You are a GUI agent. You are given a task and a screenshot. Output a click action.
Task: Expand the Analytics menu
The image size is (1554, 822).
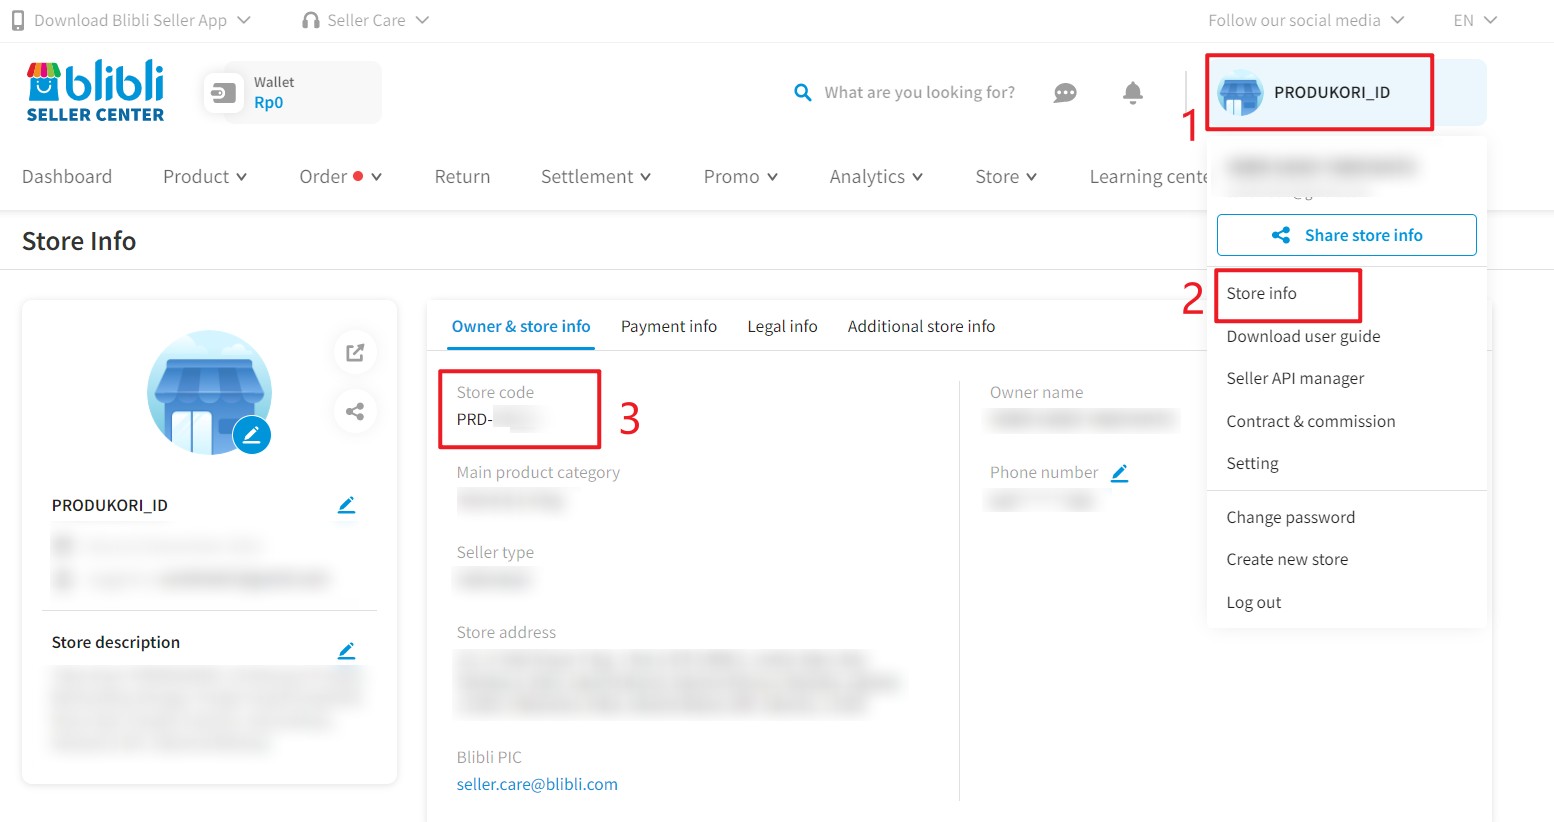coord(876,177)
